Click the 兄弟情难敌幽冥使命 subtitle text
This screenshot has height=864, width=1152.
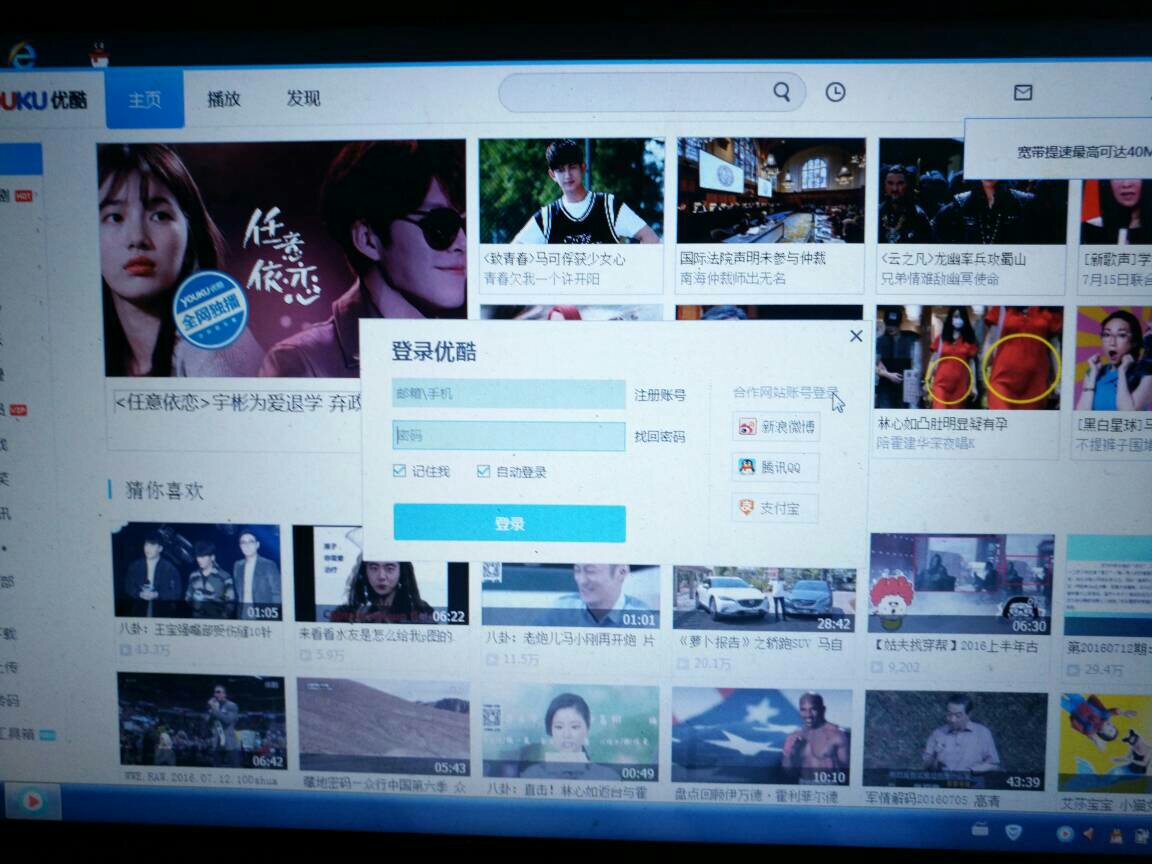(940, 279)
